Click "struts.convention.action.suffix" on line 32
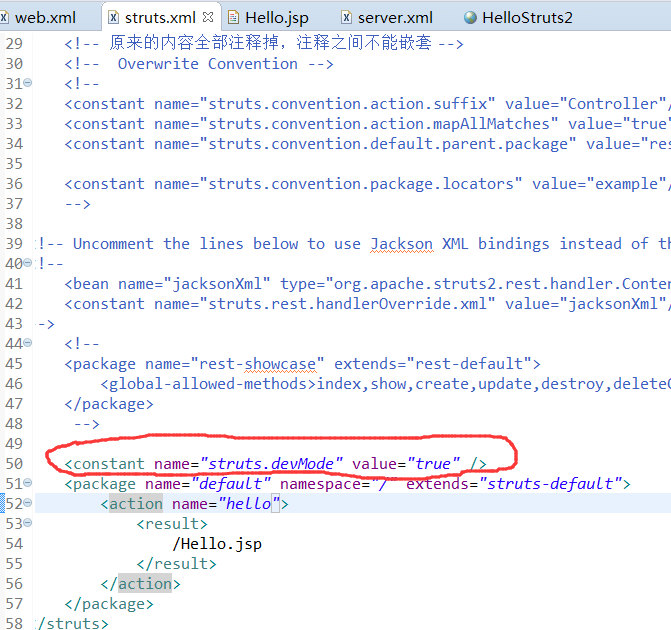 pyautogui.click(x=347, y=104)
